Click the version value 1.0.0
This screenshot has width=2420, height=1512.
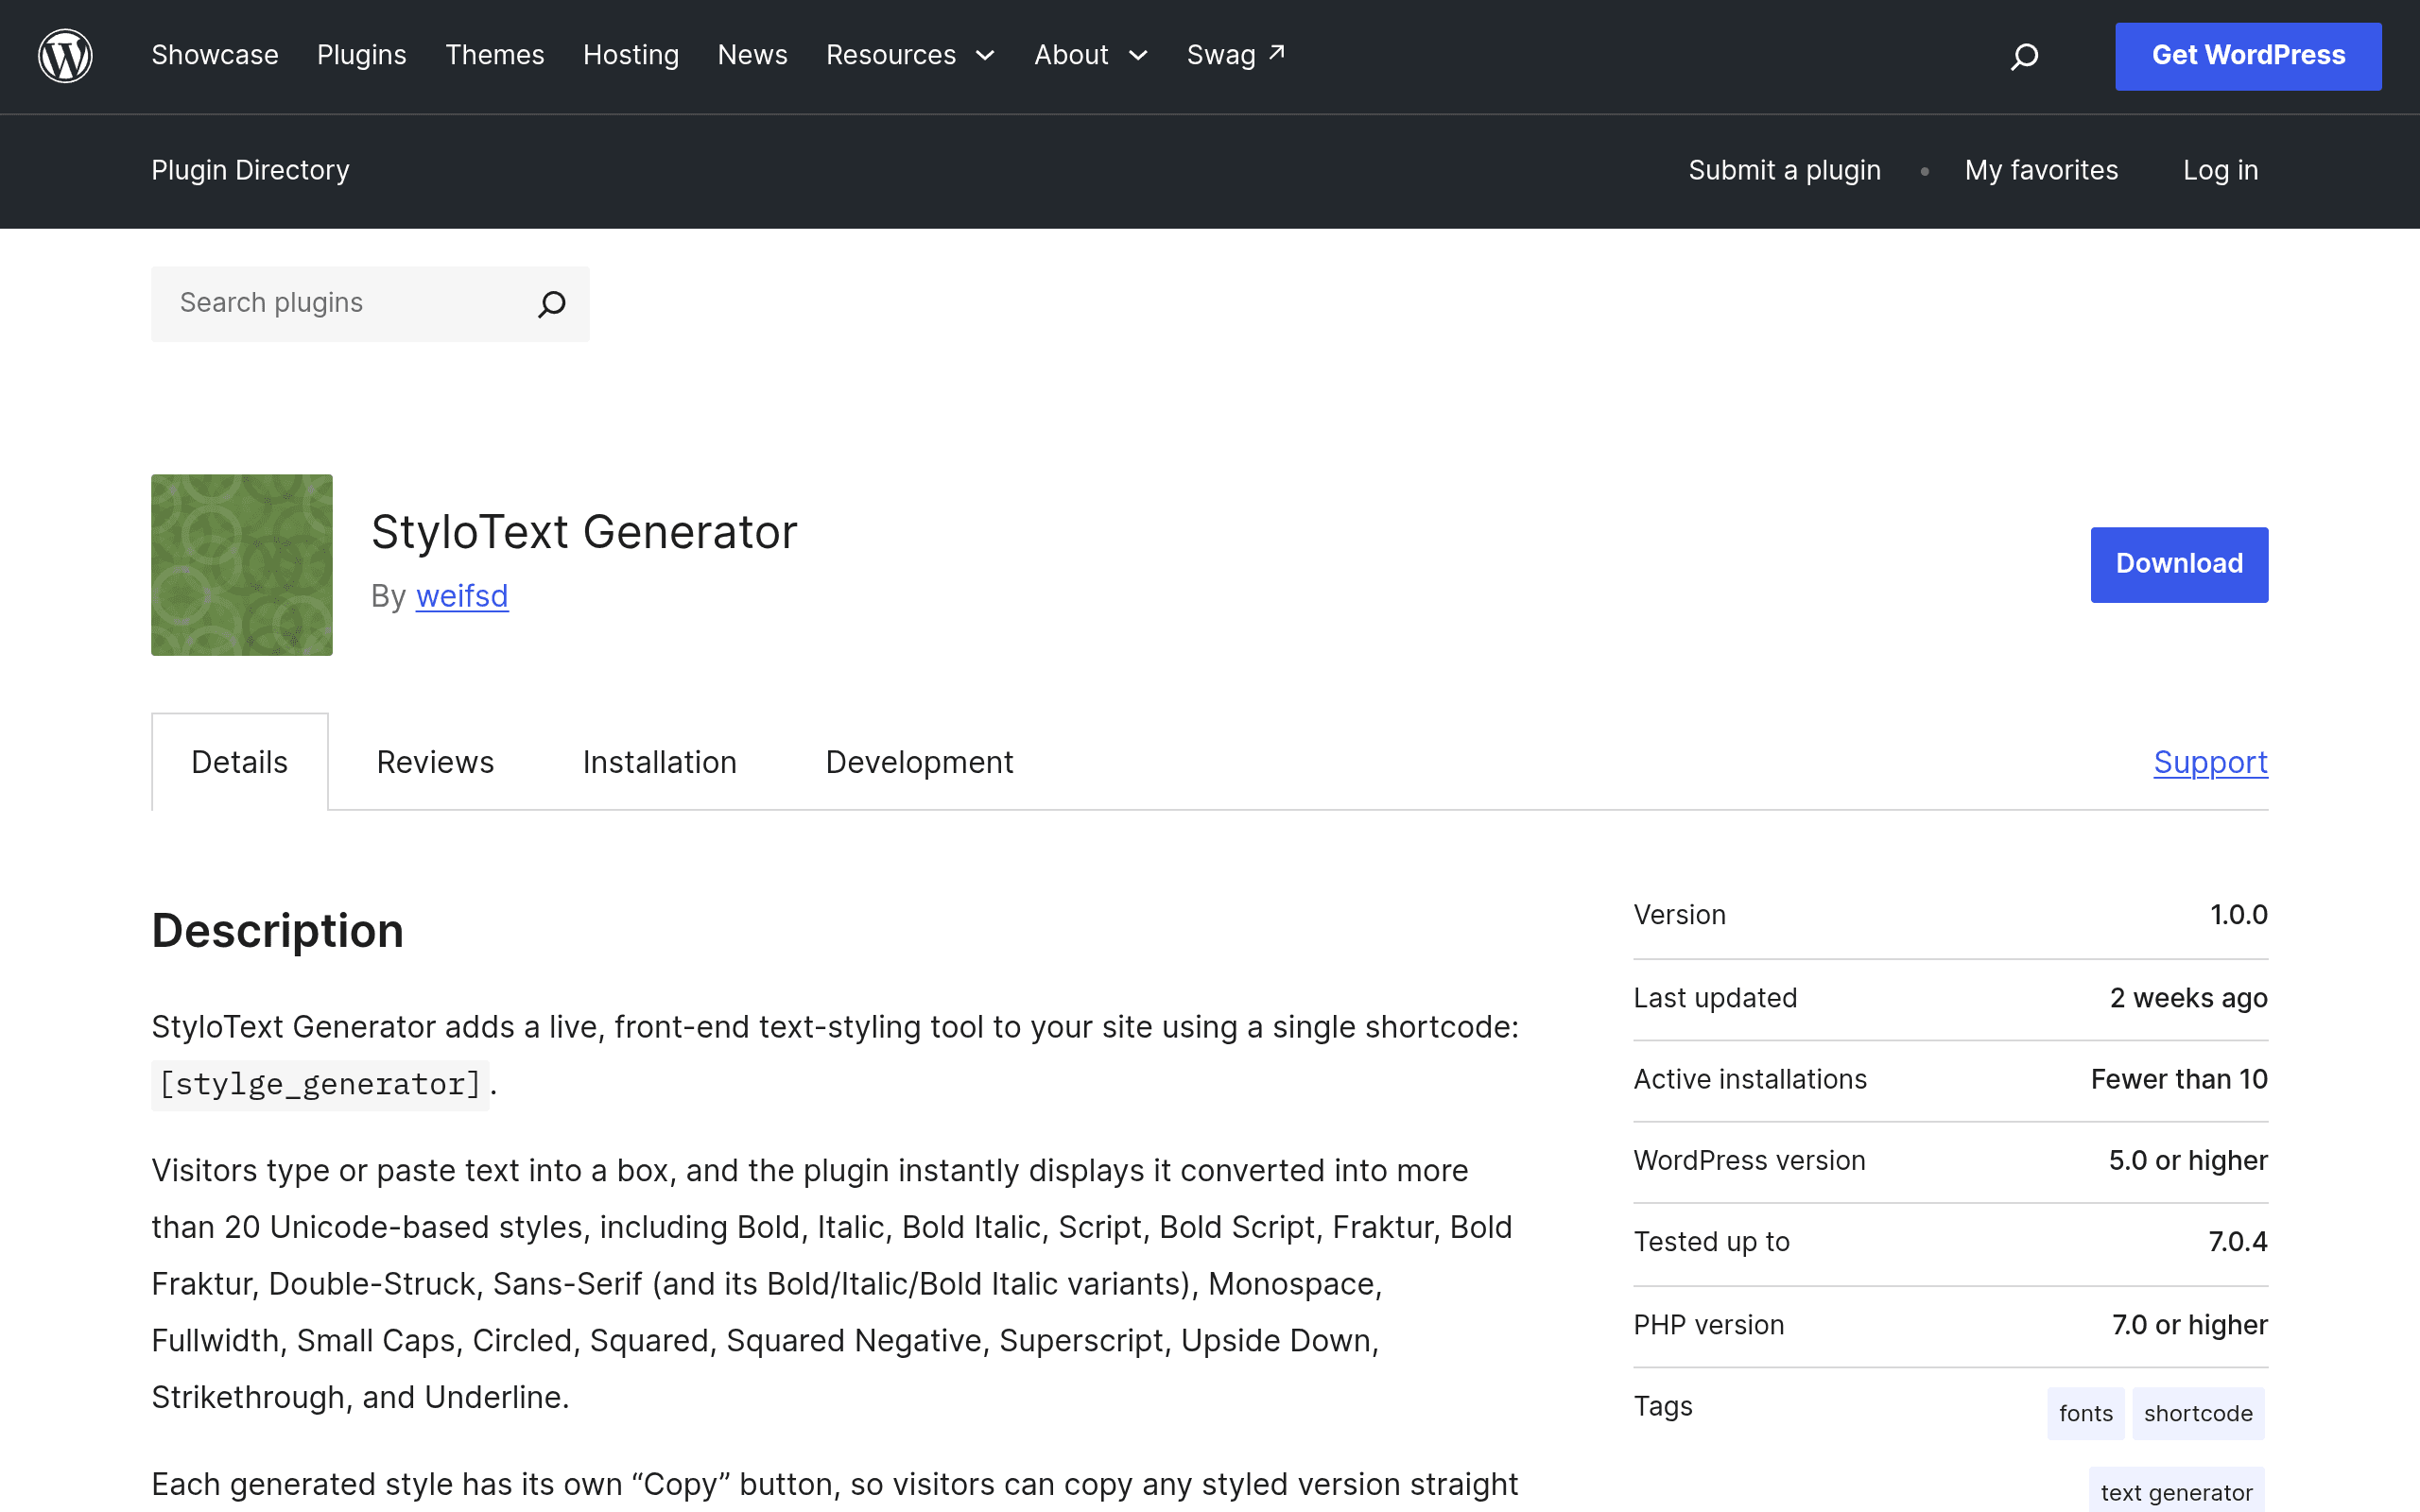pos(2238,915)
